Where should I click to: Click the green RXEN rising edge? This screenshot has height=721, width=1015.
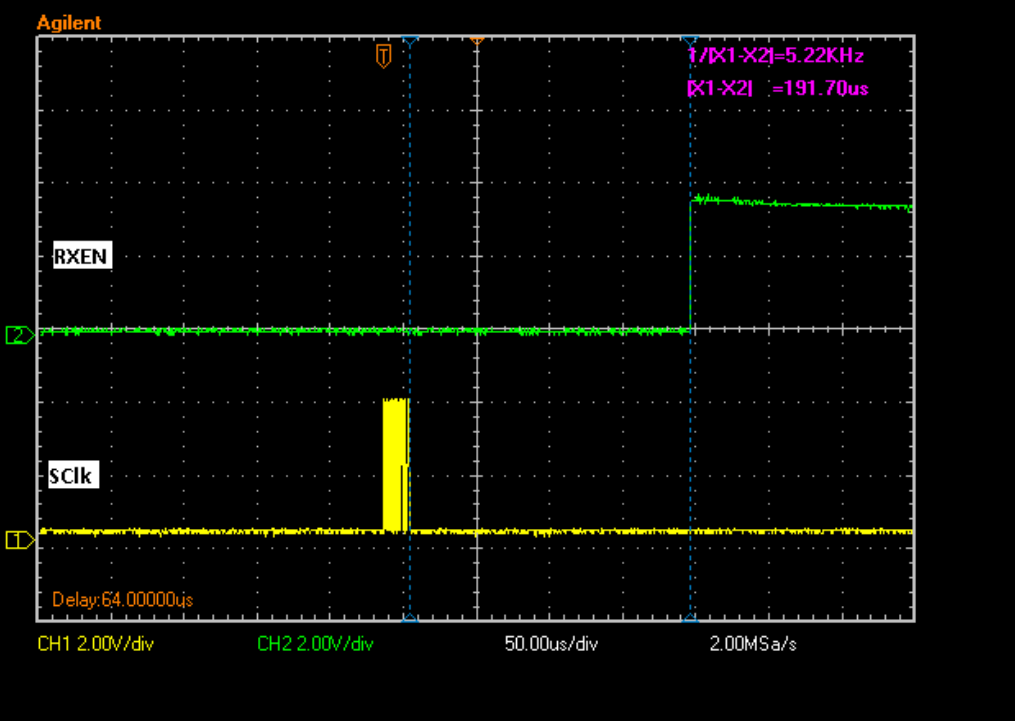691,265
